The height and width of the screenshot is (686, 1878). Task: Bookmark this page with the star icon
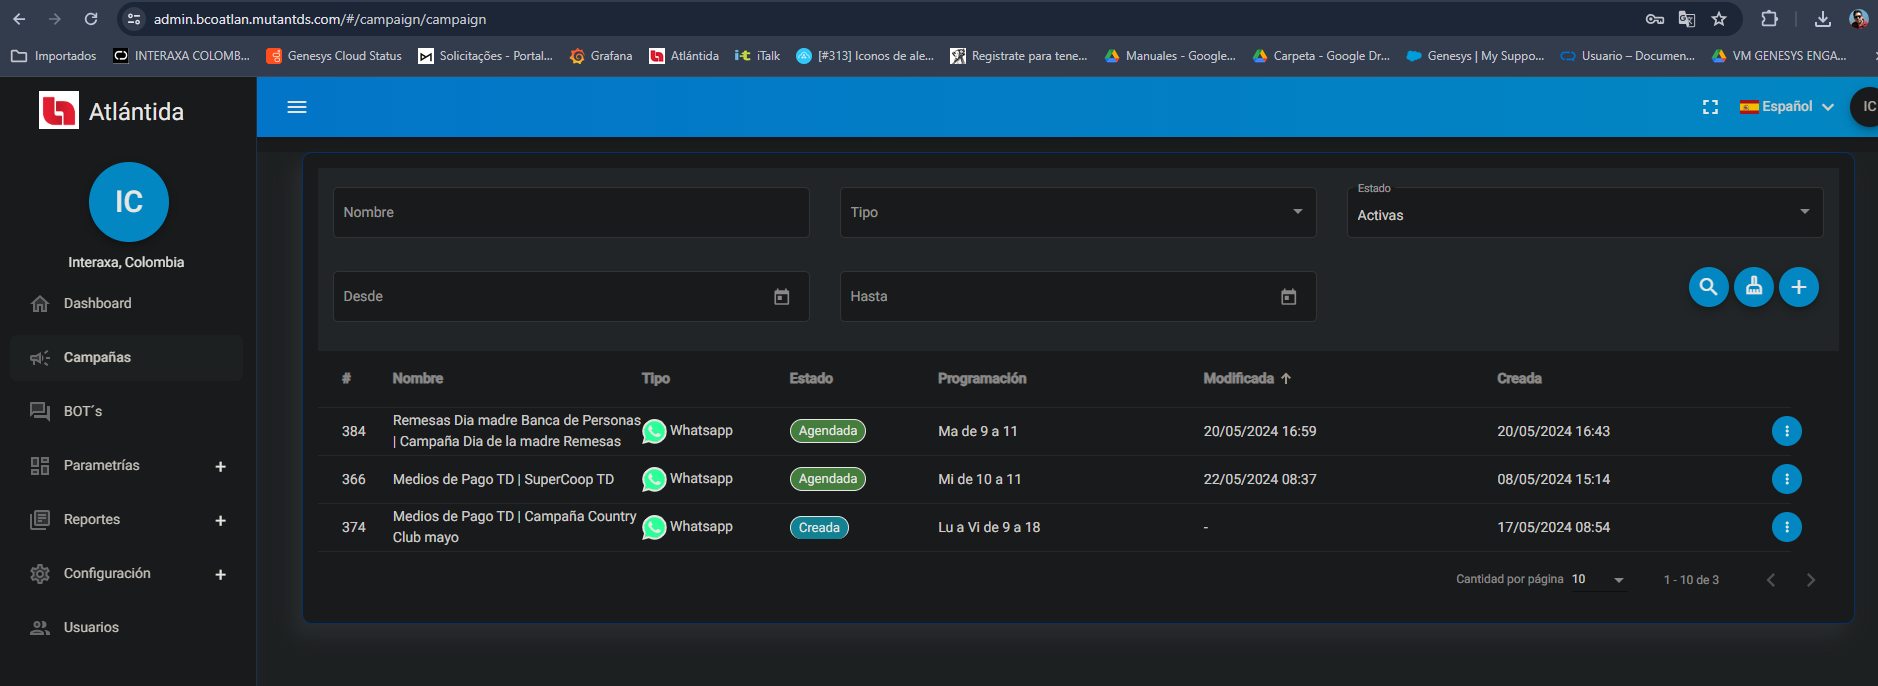click(1718, 19)
